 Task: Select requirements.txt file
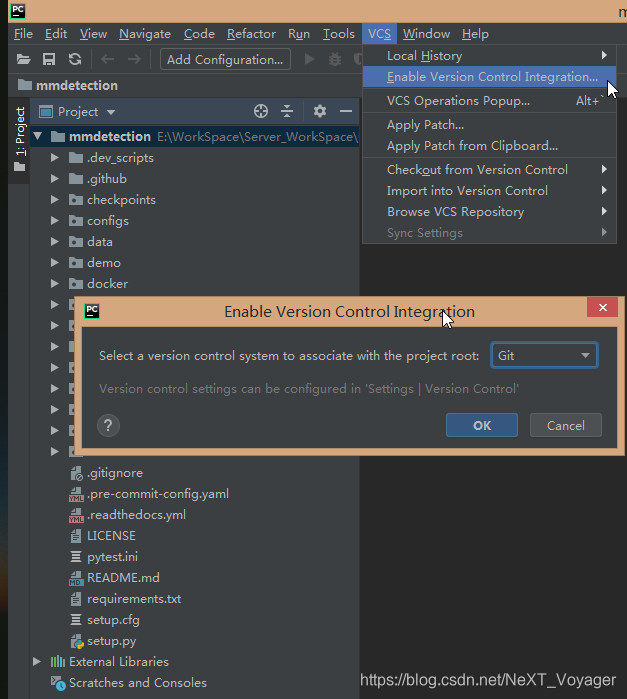point(134,599)
